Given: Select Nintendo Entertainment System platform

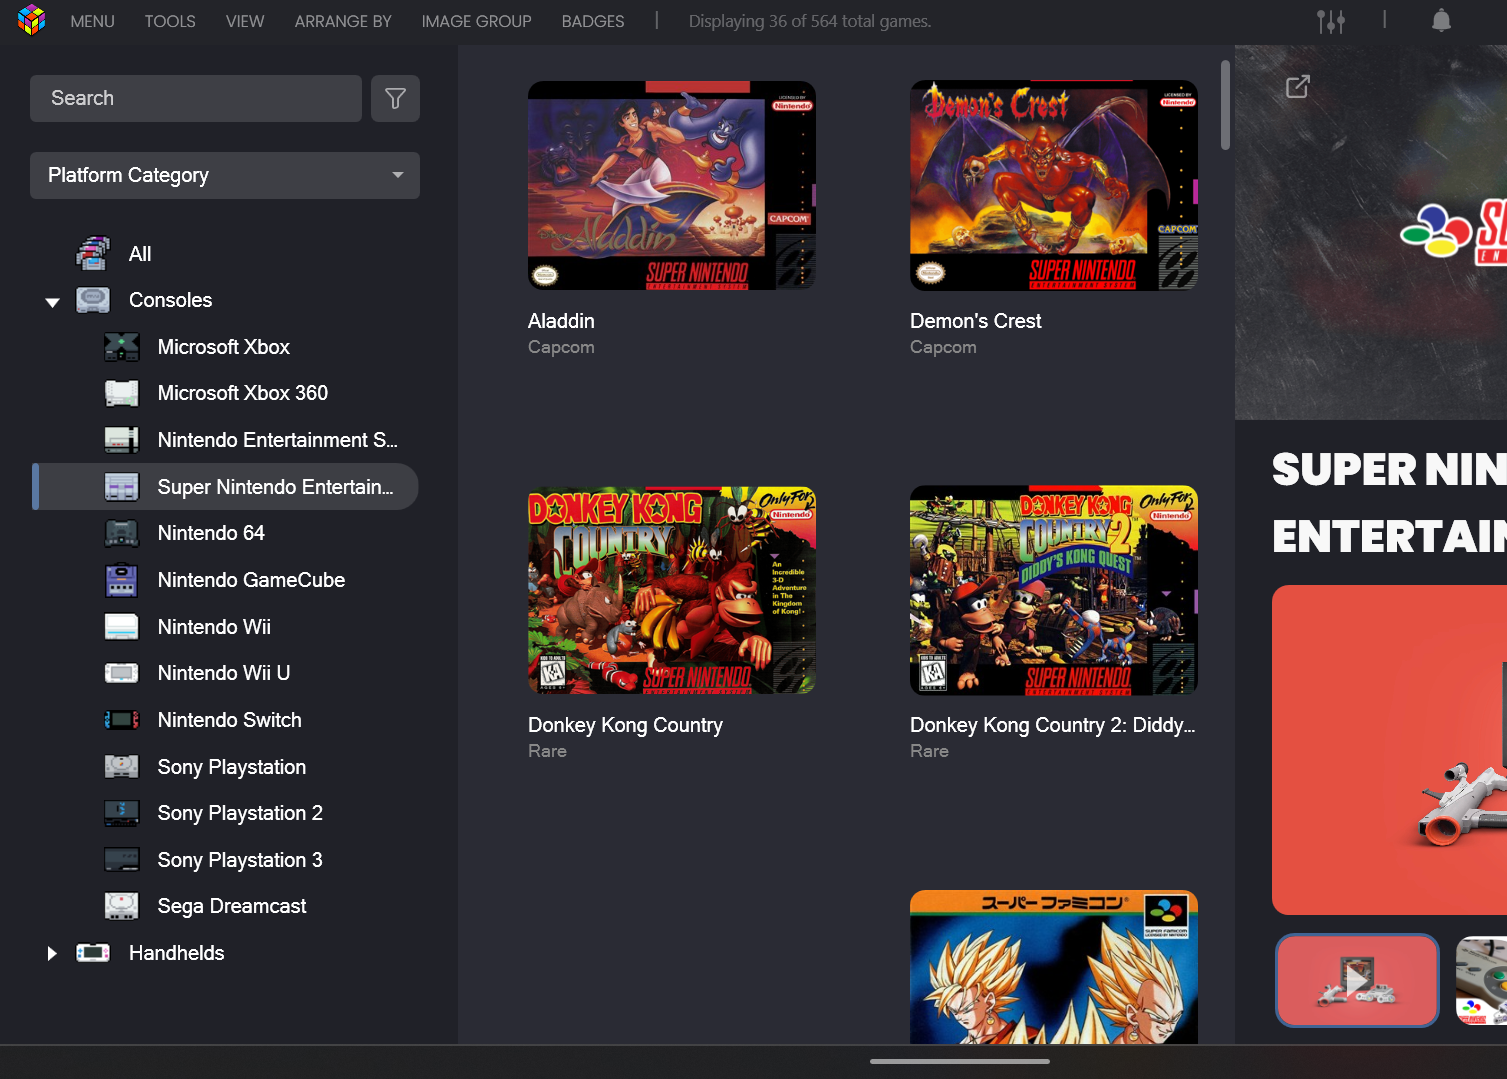Looking at the screenshot, I should [x=278, y=440].
